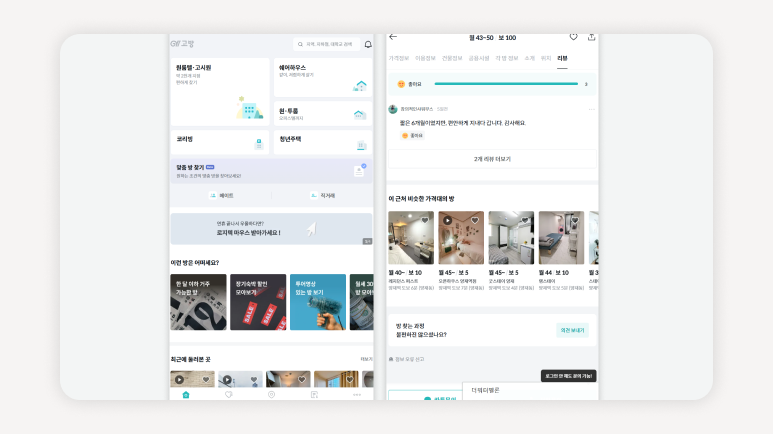Play the second recently viewed room video

pos(227,380)
